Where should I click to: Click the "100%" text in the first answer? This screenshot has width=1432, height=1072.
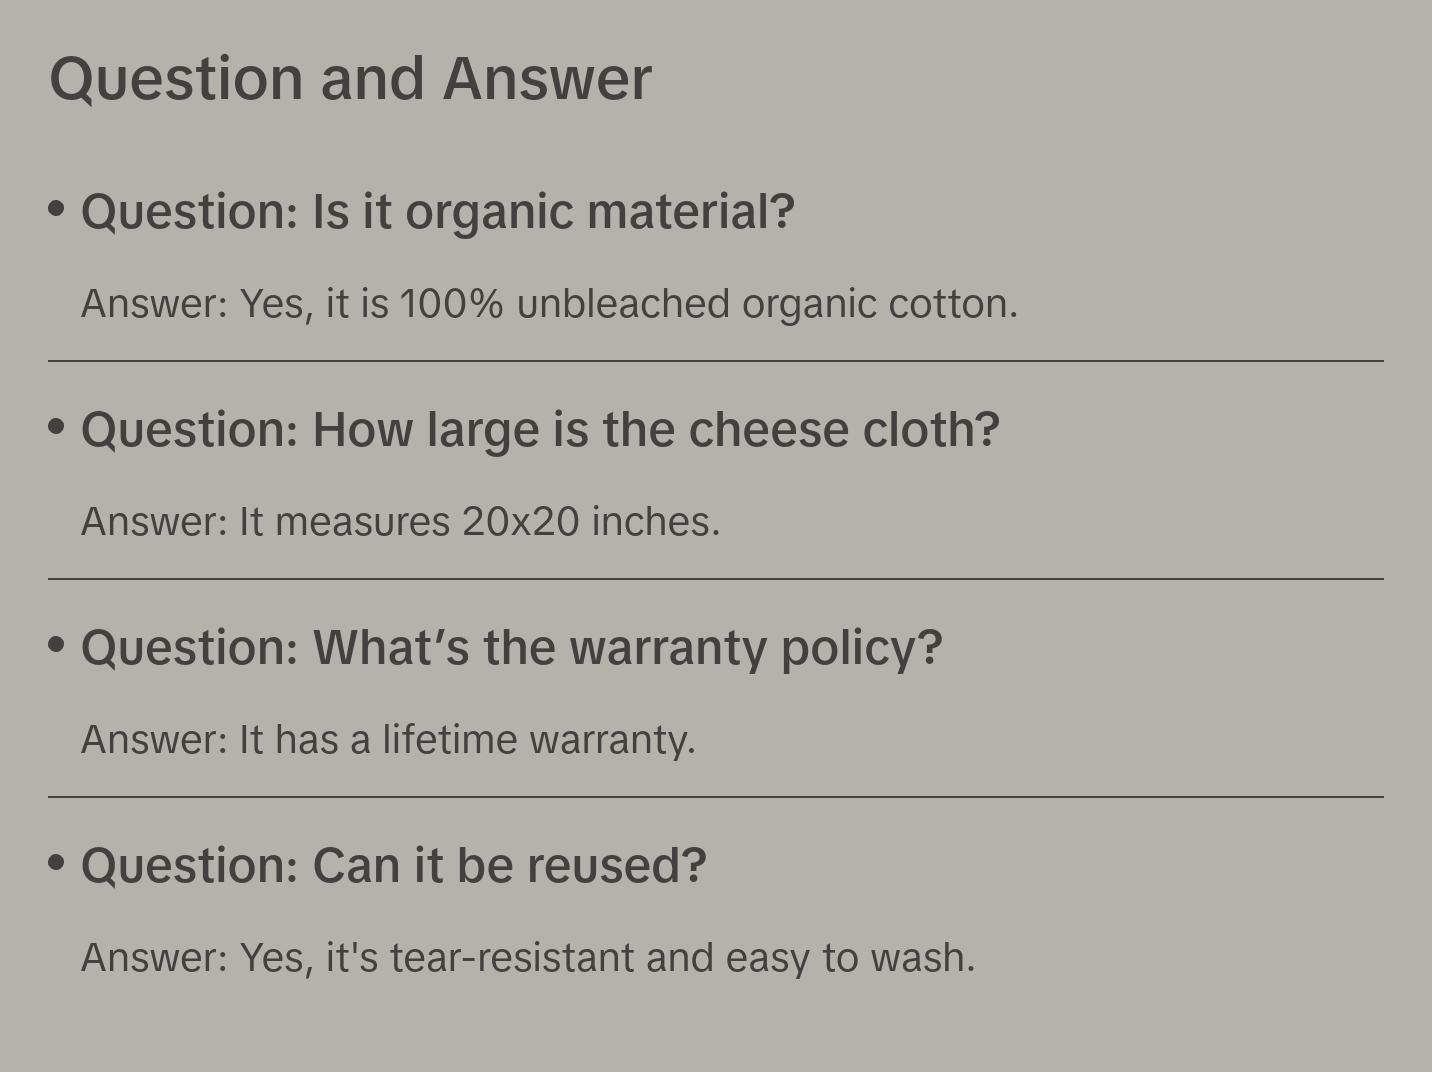point(451,304)
